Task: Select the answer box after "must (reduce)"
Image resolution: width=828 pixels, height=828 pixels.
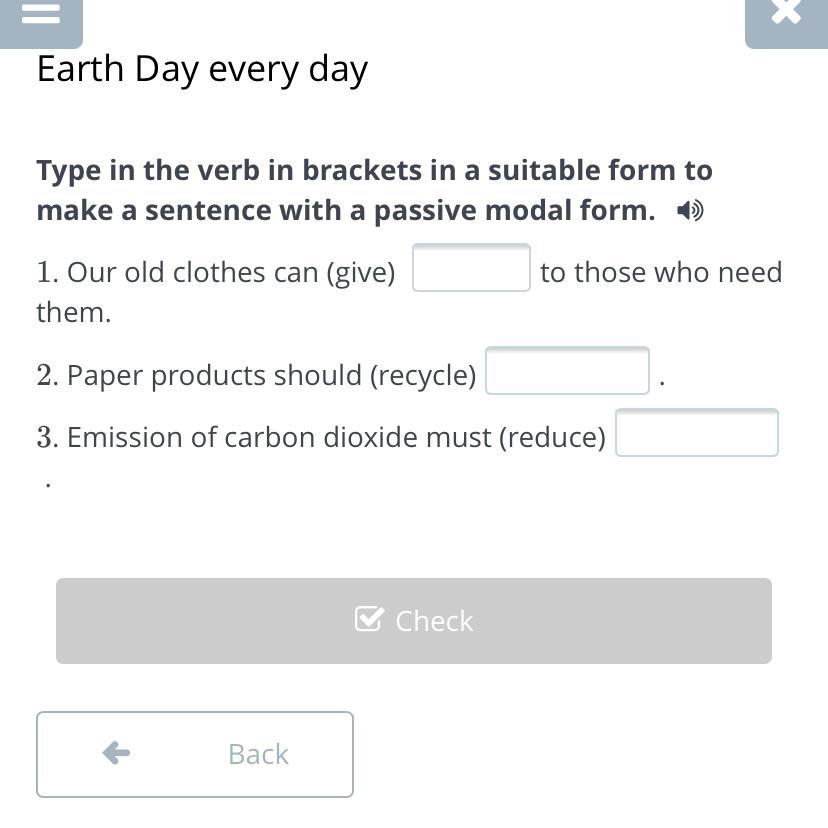Action: [696, 433]
